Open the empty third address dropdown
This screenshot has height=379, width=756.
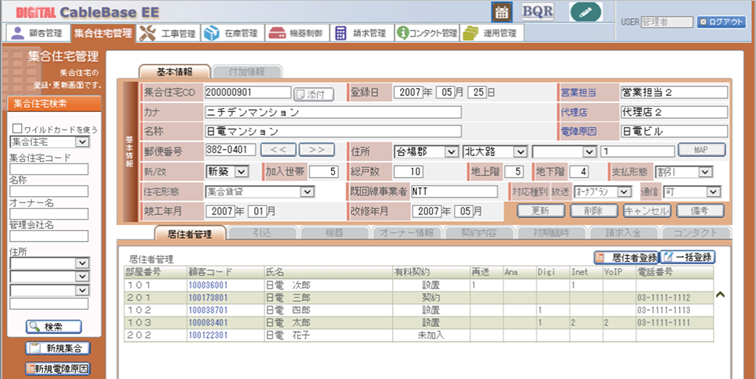click(x=564, y=151)
